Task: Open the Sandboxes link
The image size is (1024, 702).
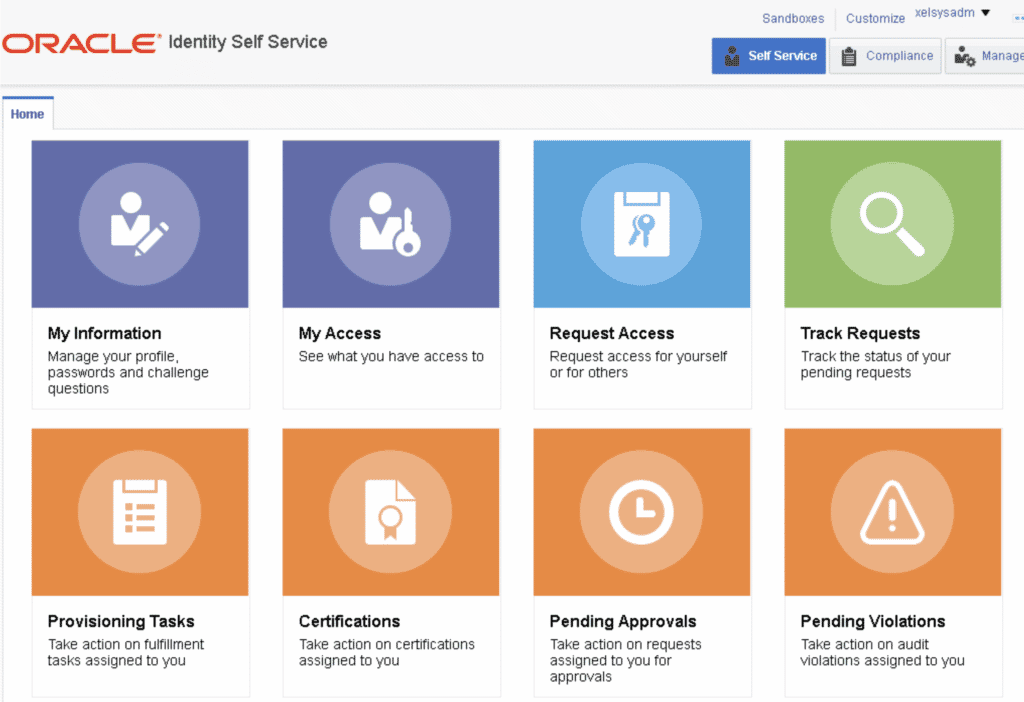Action: coord(792,18)
